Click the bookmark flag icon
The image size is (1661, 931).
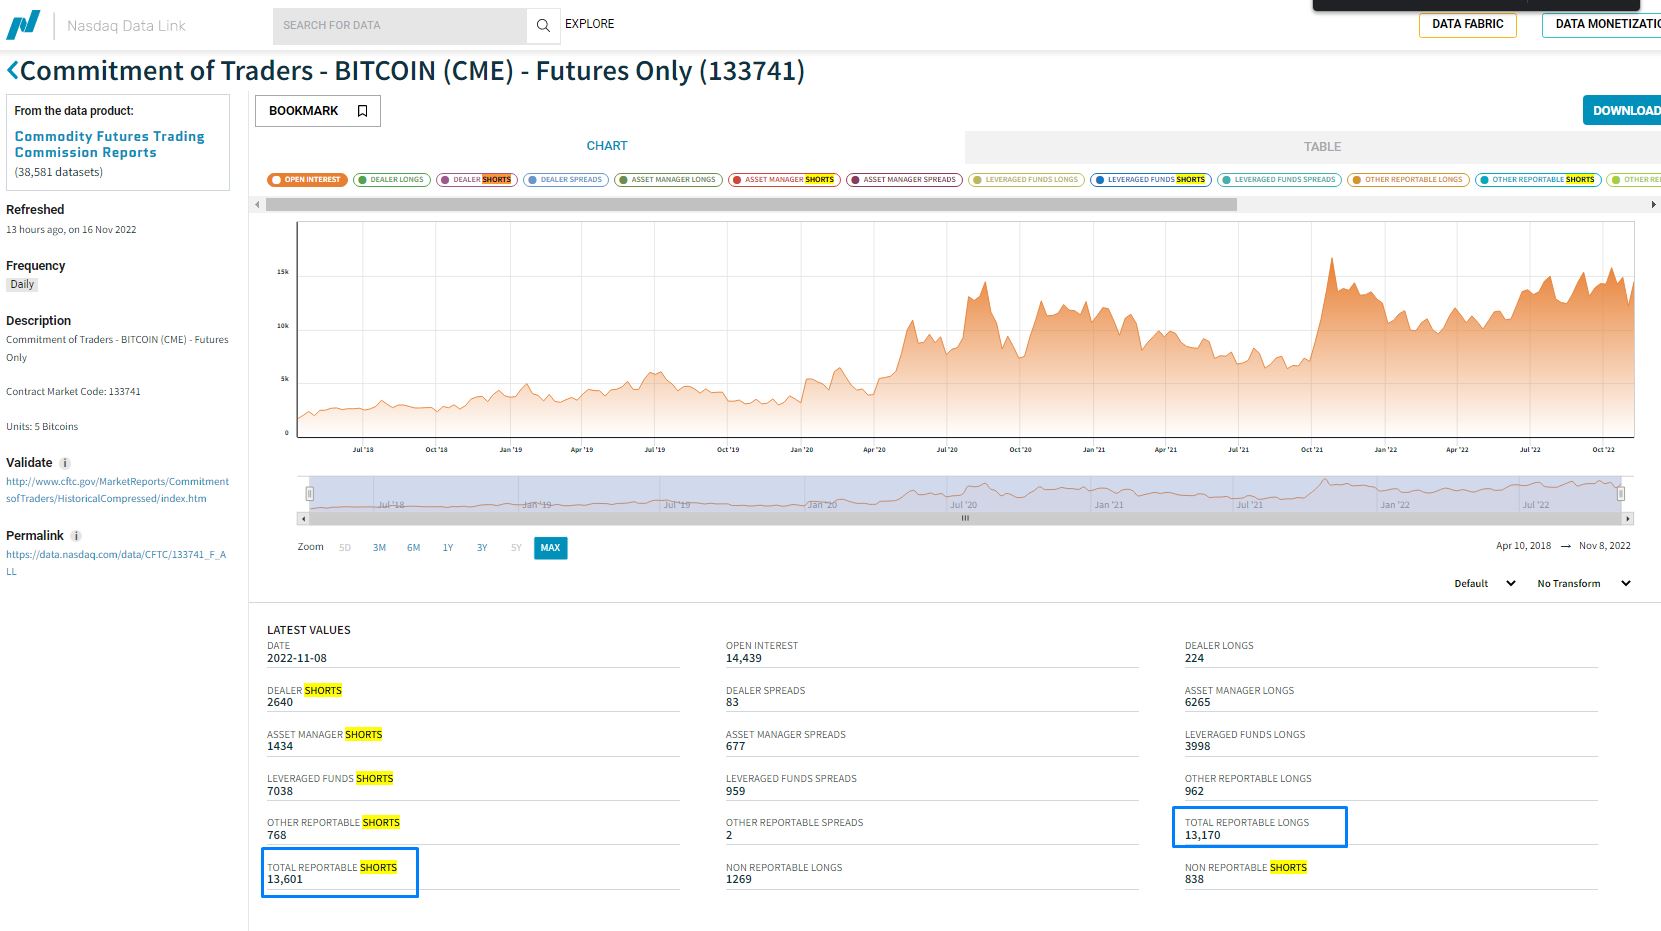pyautogui.click(x=363, y=111)
